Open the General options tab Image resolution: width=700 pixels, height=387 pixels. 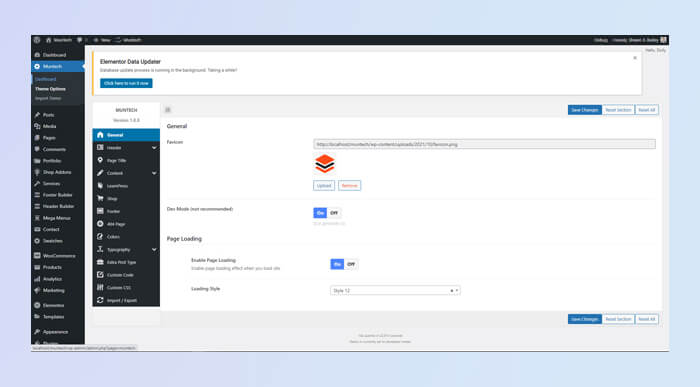pyautogui.click(x=126, y=135)
